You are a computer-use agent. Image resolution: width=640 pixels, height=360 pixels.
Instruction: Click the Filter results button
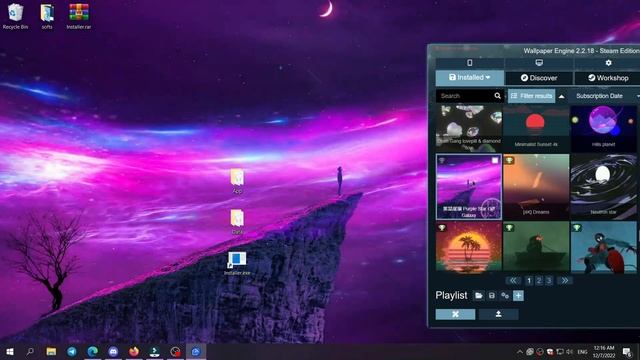point(532,96)
